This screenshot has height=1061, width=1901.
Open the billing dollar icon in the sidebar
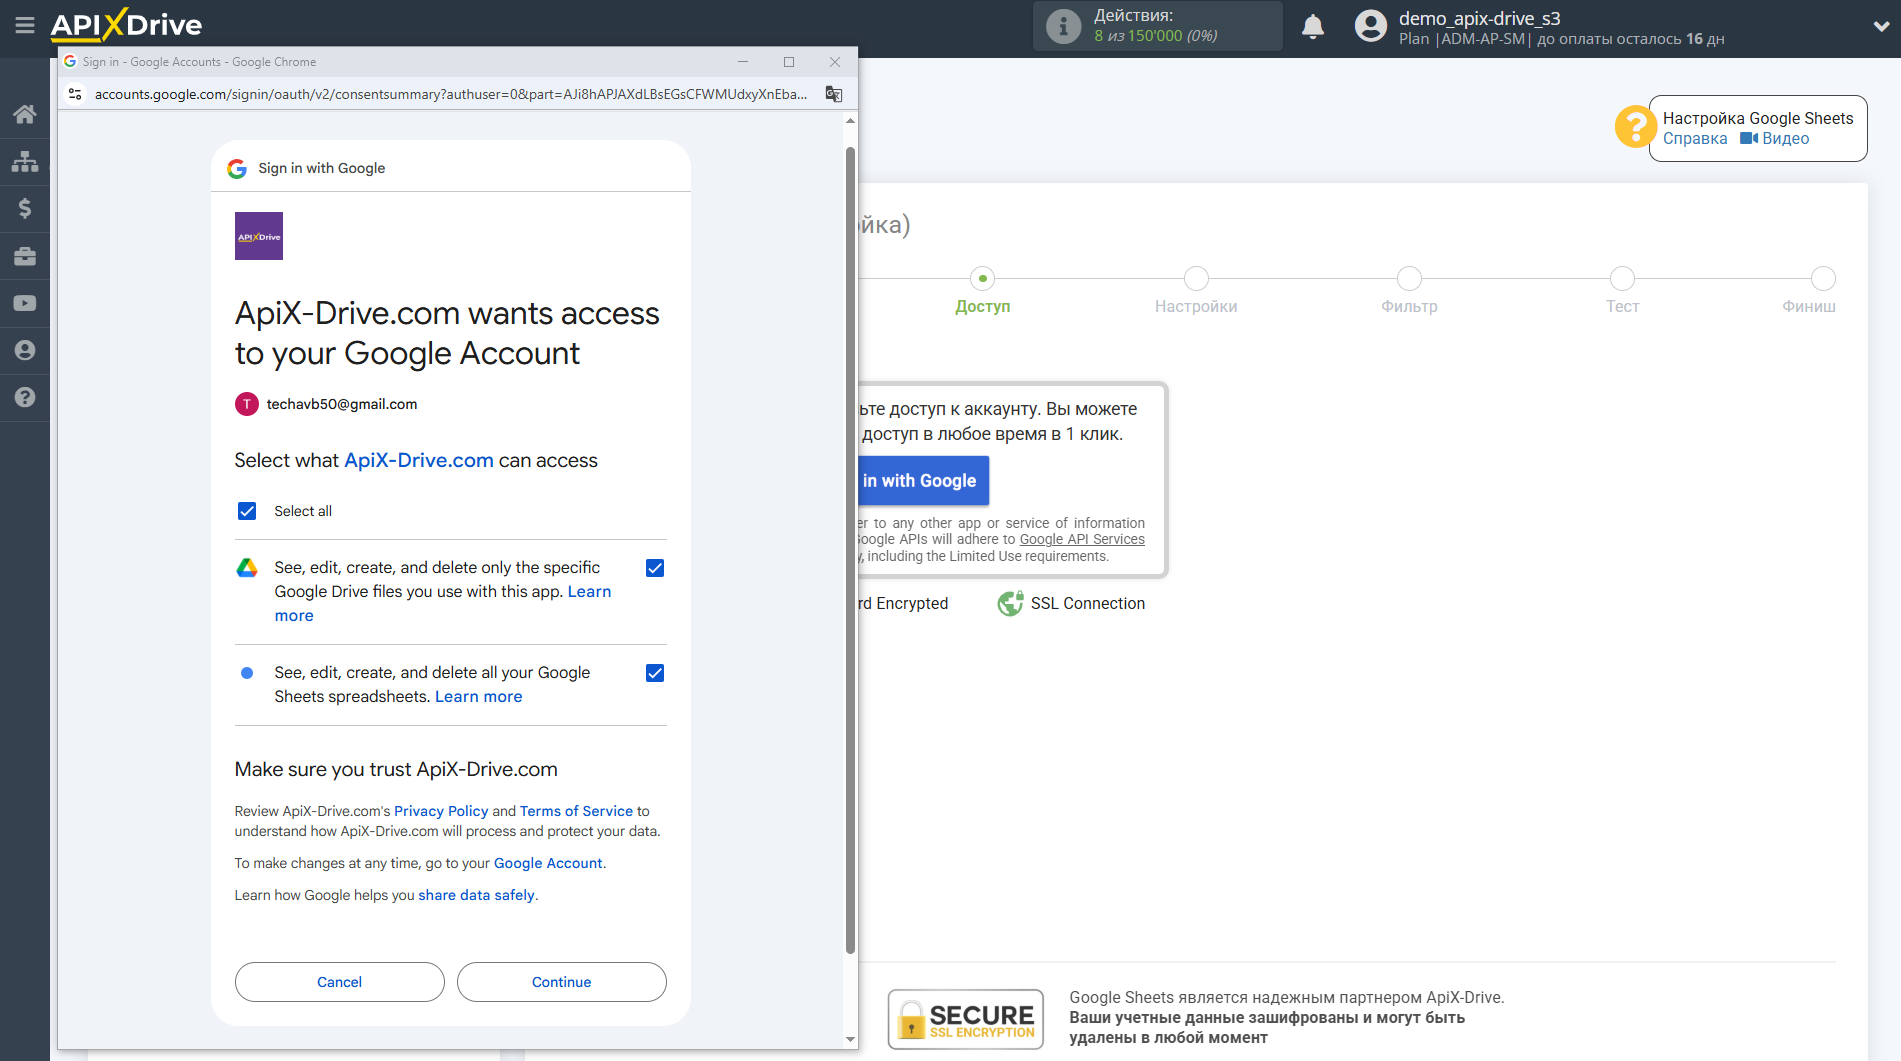[x=25, y=208]
